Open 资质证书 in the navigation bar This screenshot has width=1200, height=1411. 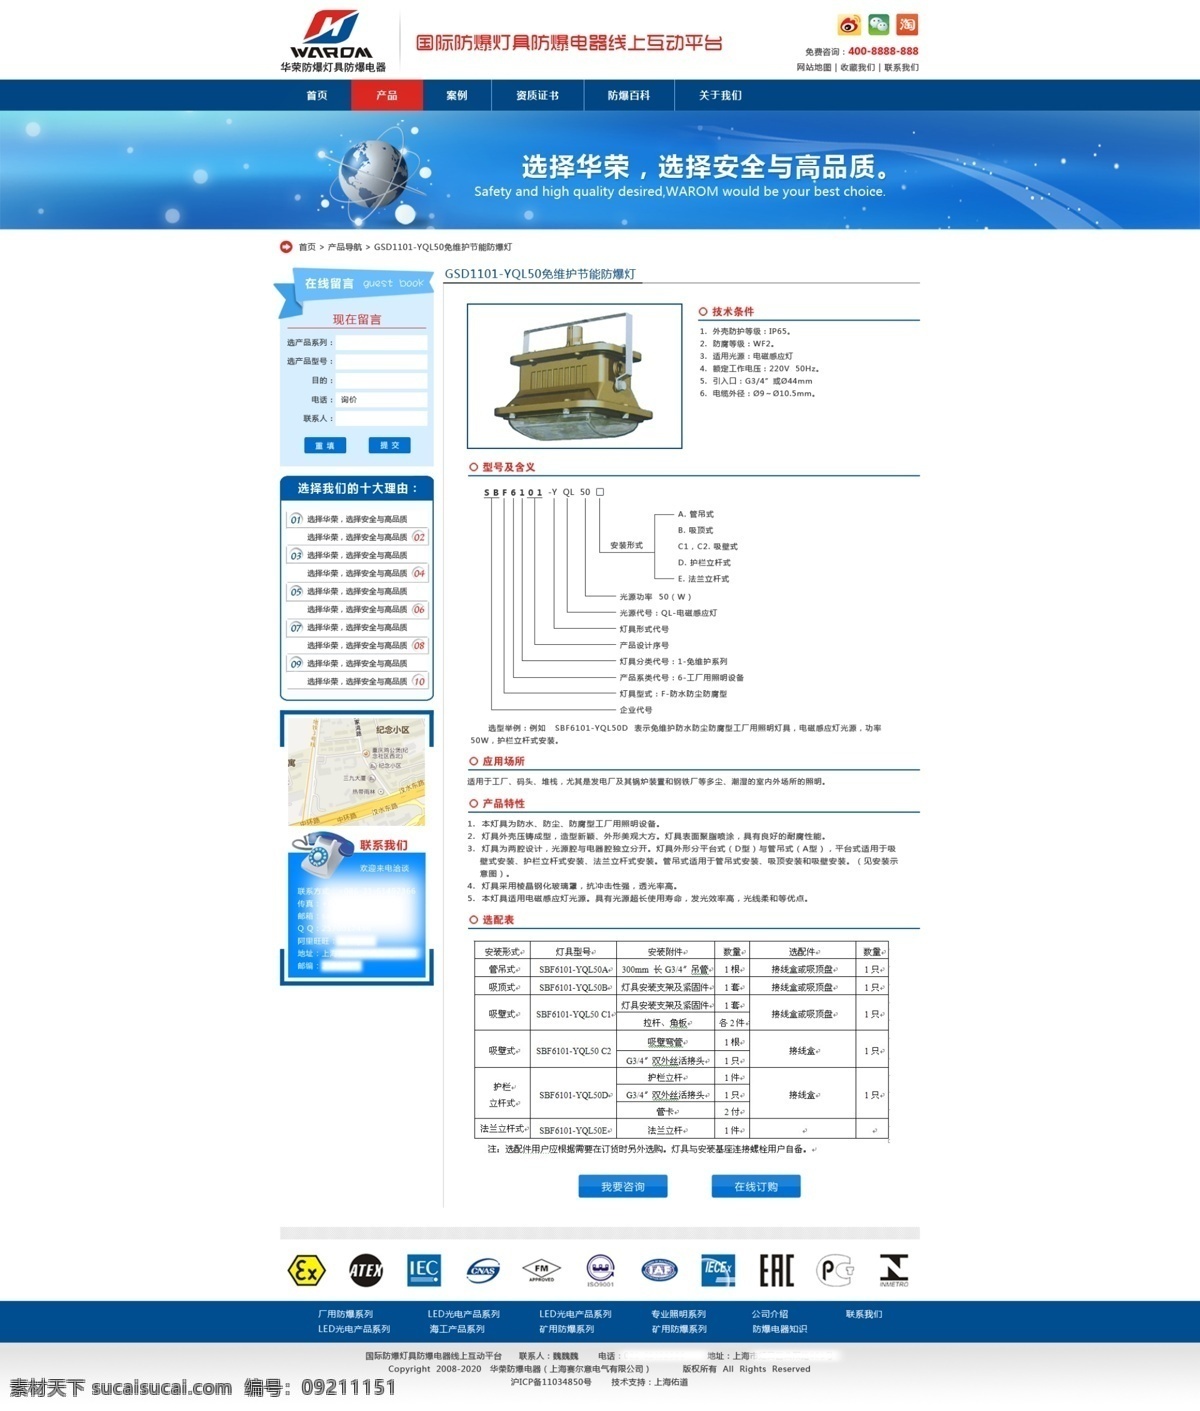tap(537, 96)
